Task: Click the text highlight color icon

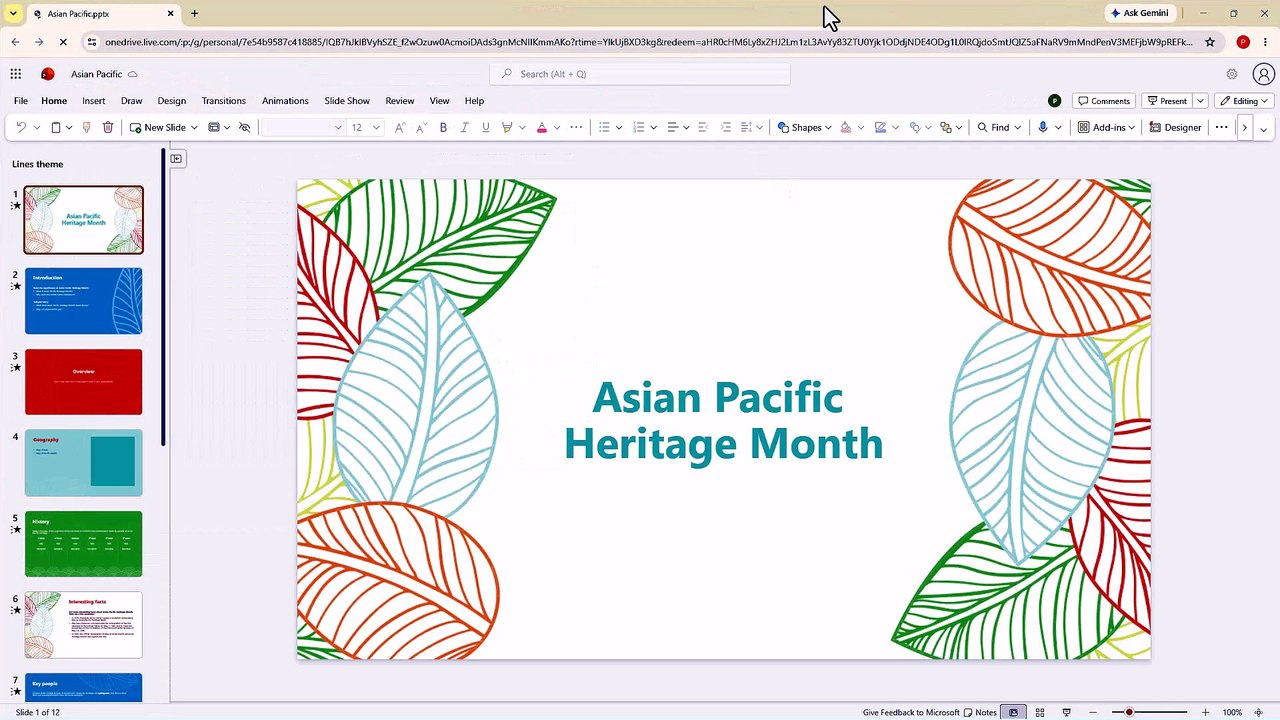Action: [x=507, y=128]
